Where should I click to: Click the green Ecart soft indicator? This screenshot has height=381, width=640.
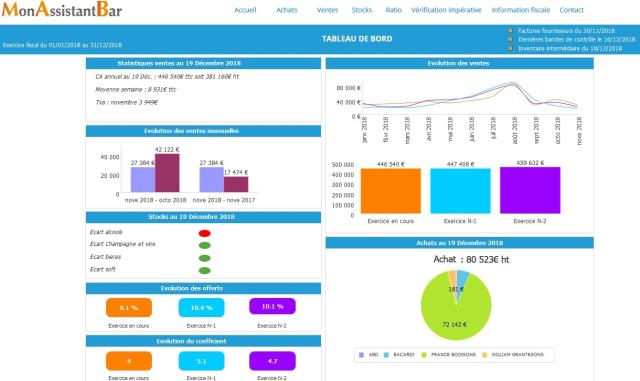coord(204,270)
